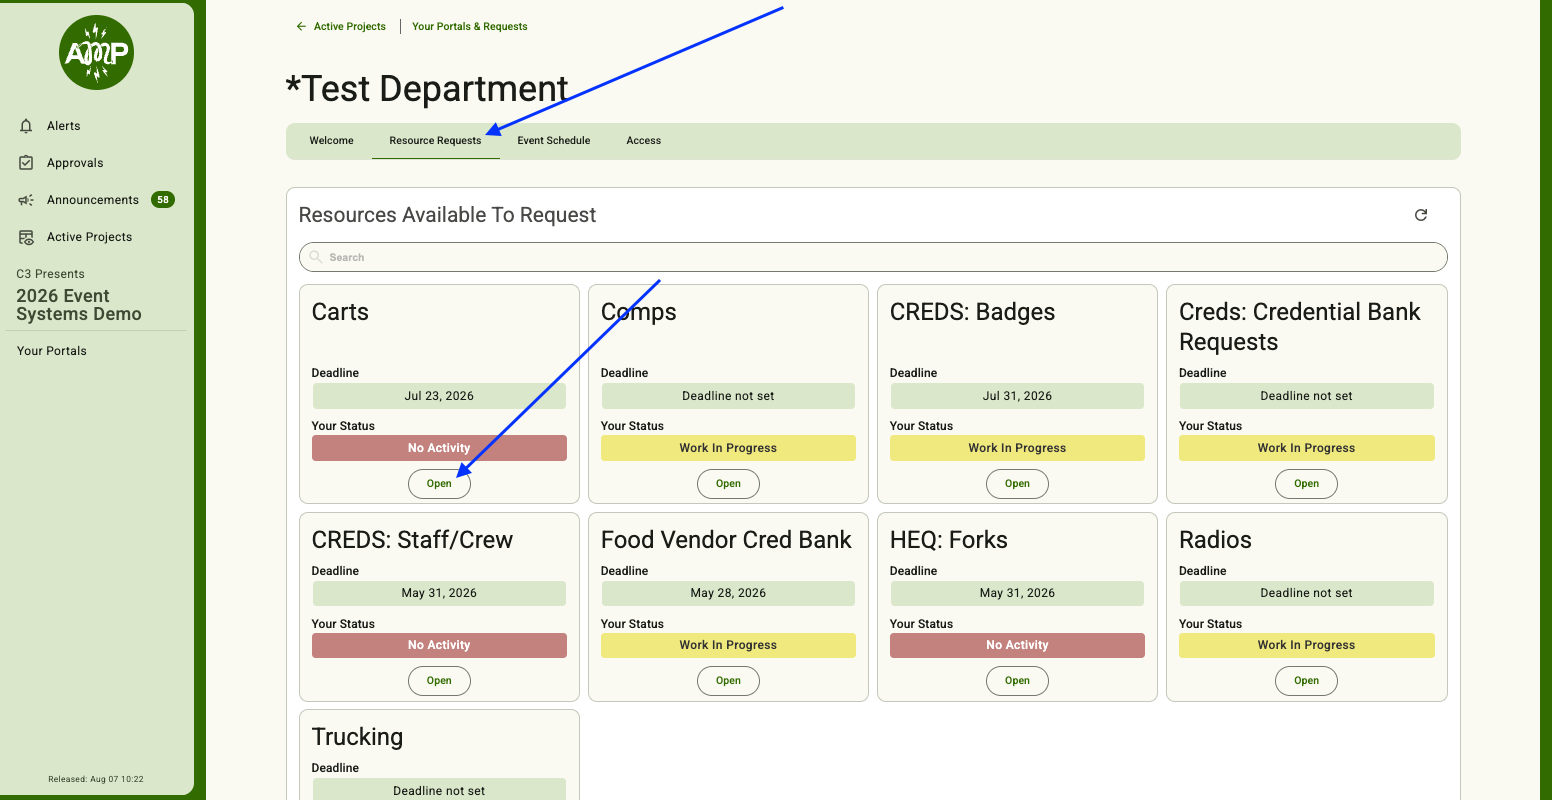This screenshot has width=1552, height=800.
Task: Click the Active Projects sidebar icon
Action: [27, 237]
